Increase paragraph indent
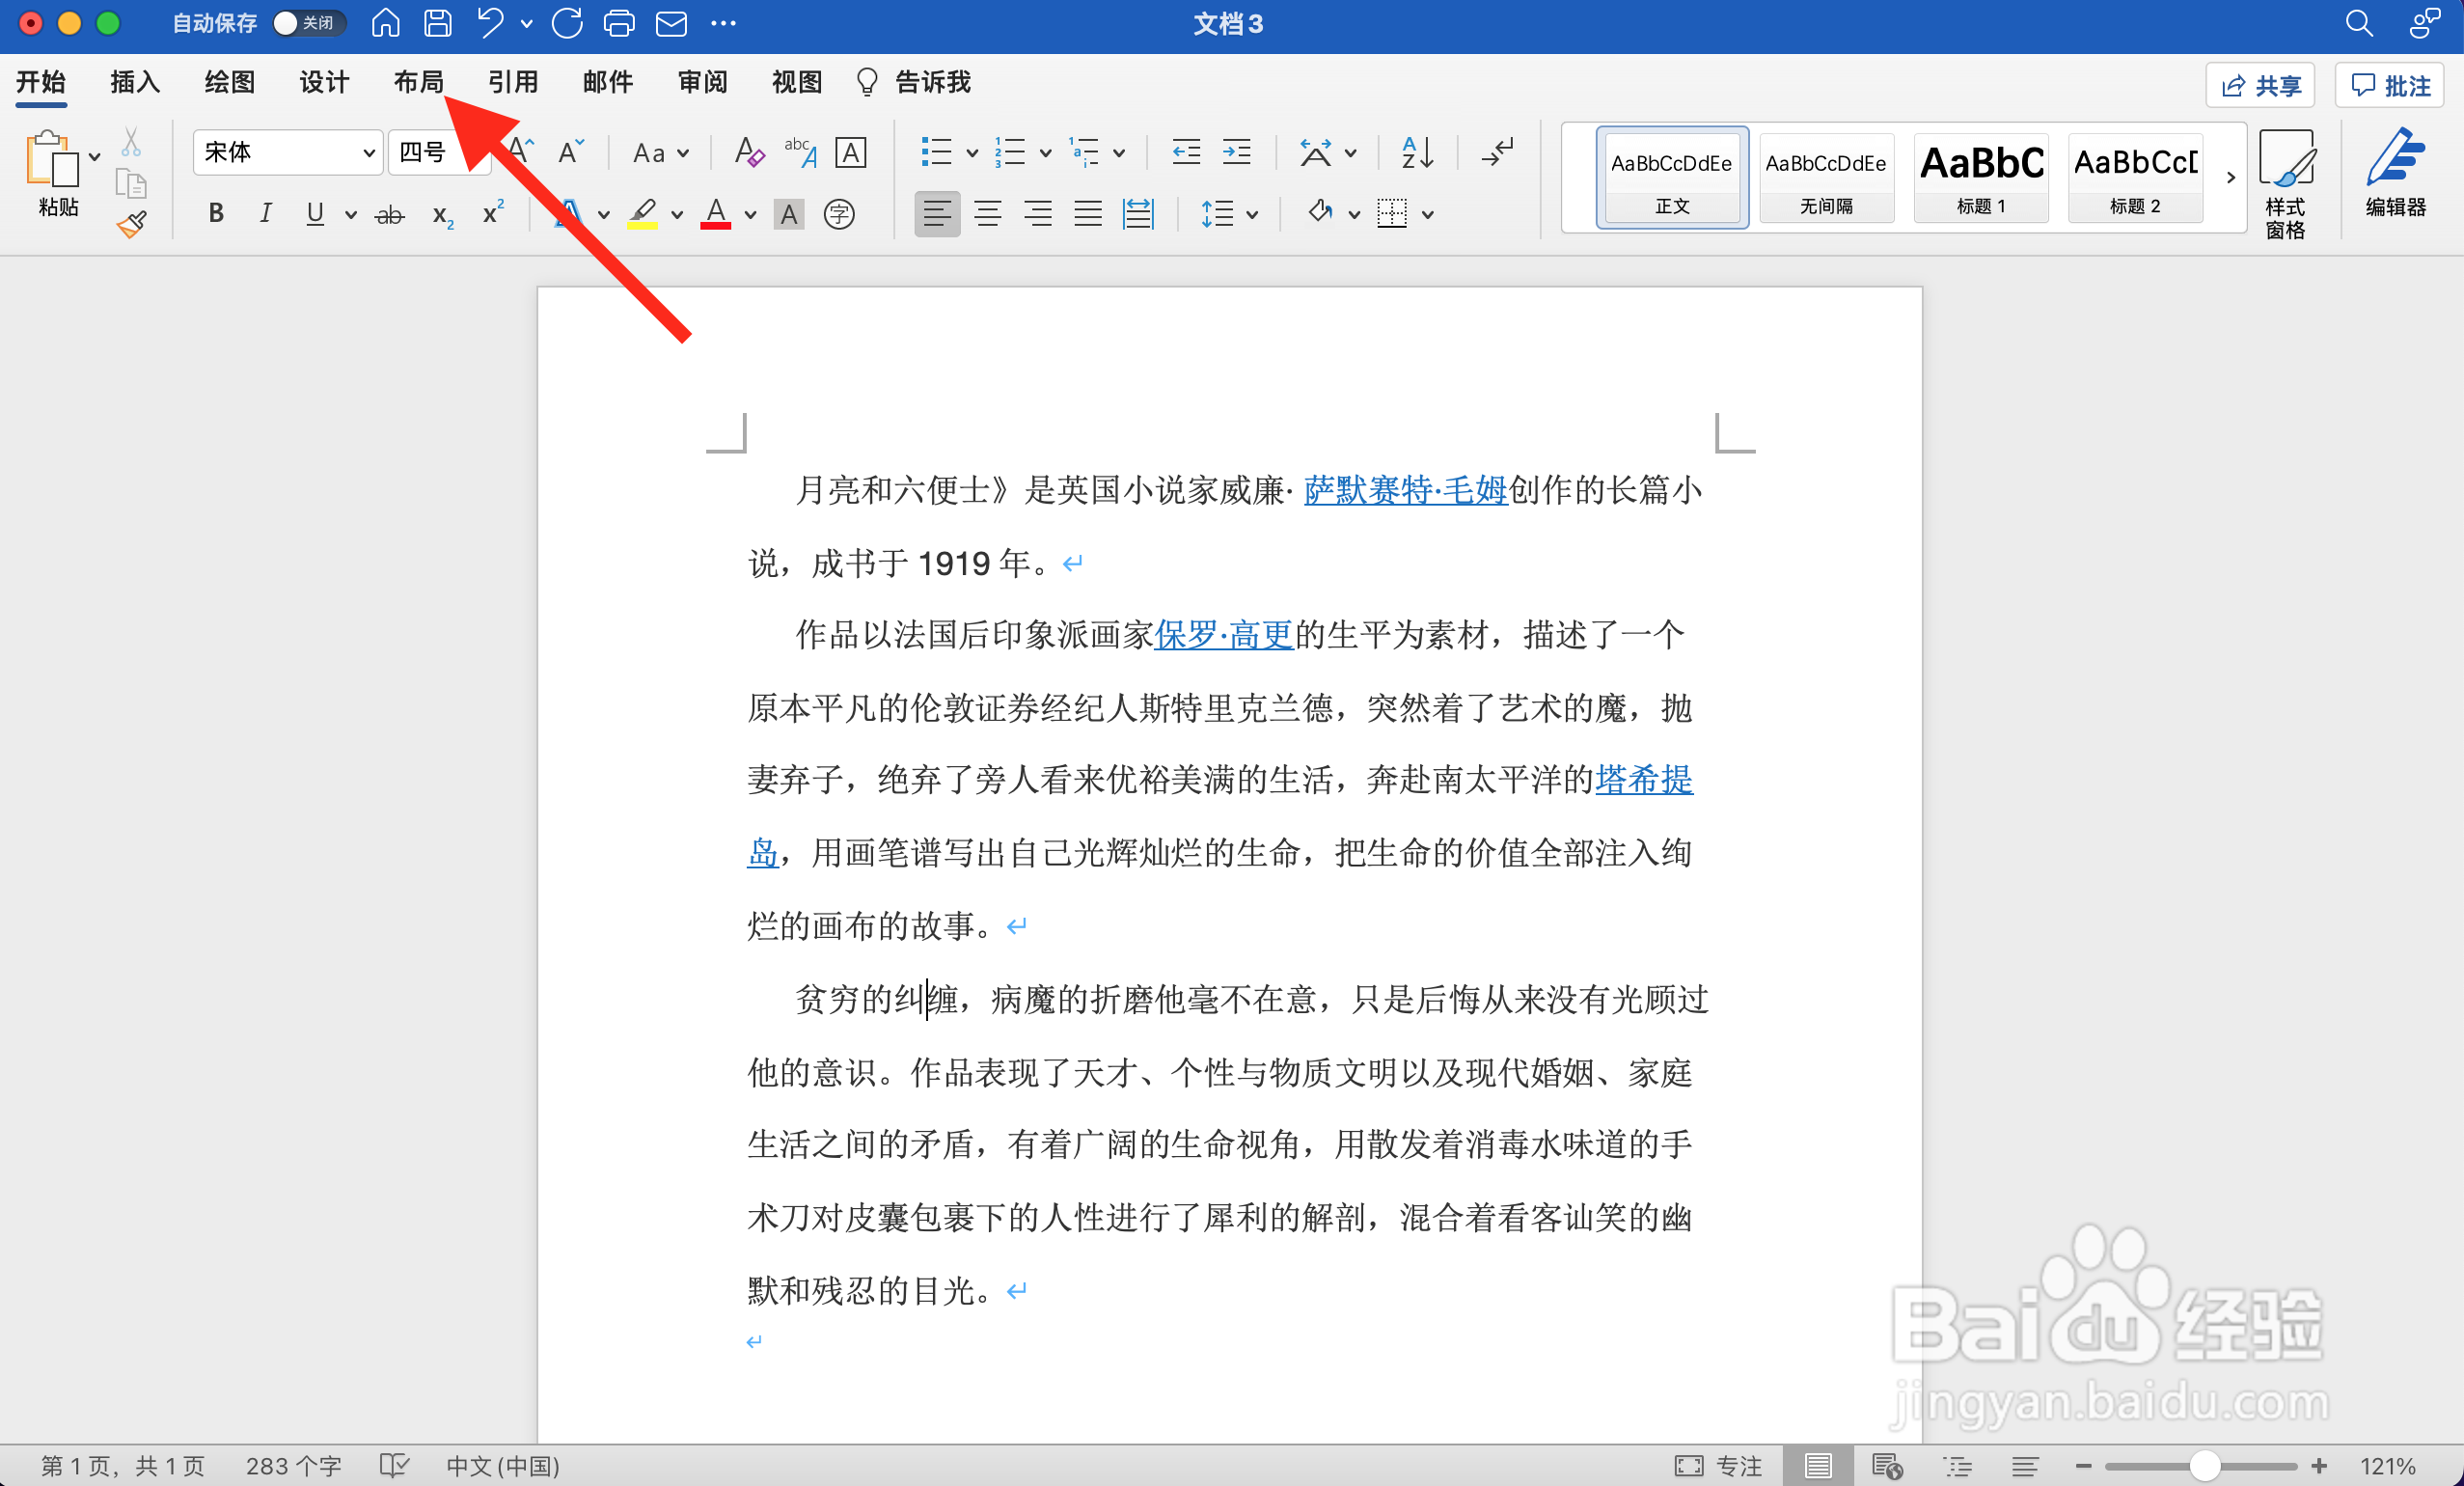The image size is (2464, 1486). [x=1237, y=153]
